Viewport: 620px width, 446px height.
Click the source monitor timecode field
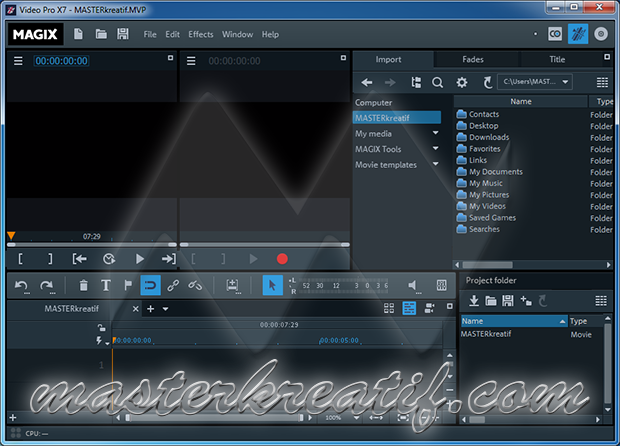(x=61, y=61)
